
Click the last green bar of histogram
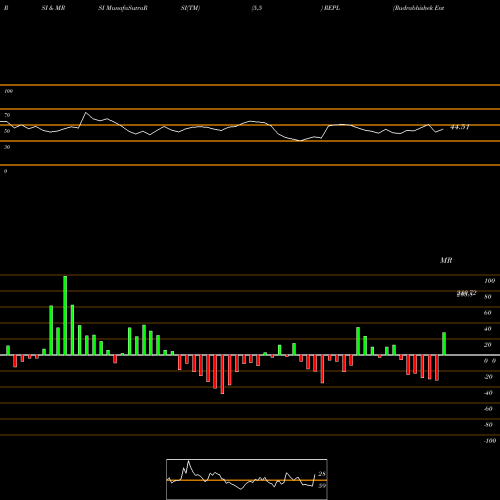[444, 344]
